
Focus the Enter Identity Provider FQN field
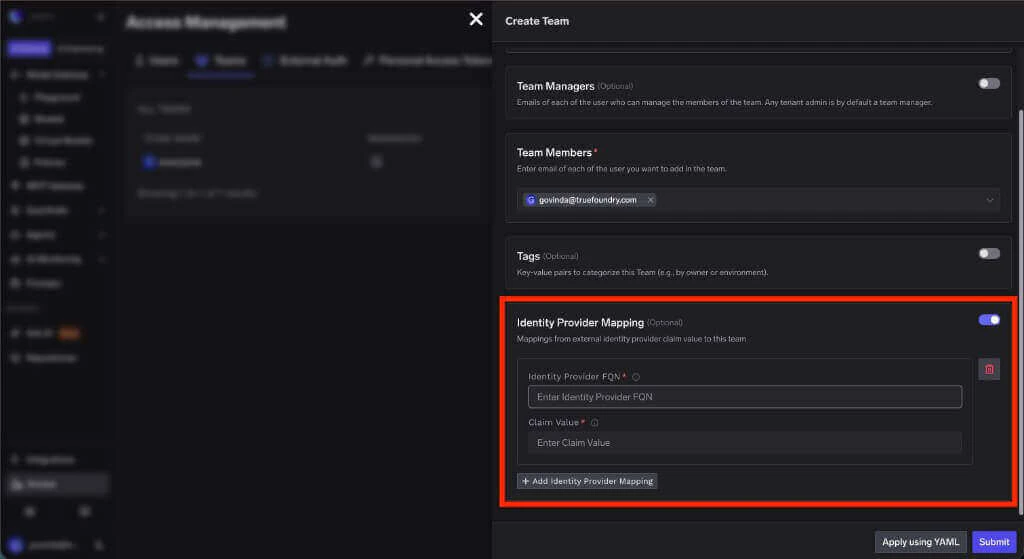coord(744,397)
